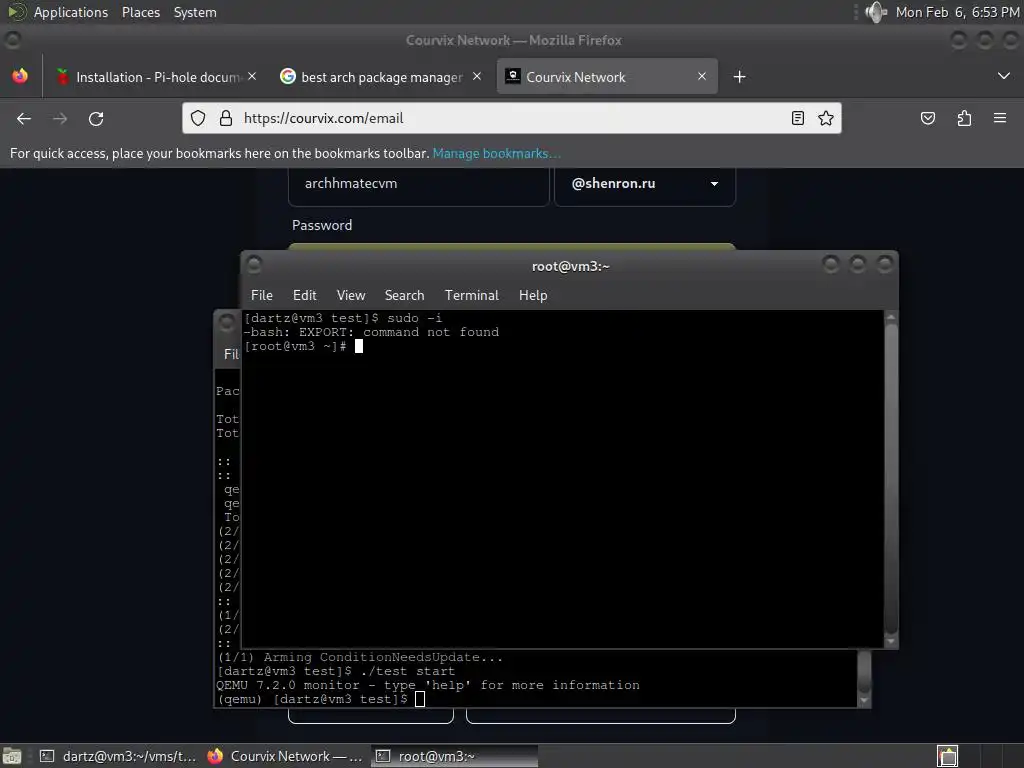This screenshot has height=768, width=1024.
Task: Open Firefox View icon
Action: coord(20,76)
